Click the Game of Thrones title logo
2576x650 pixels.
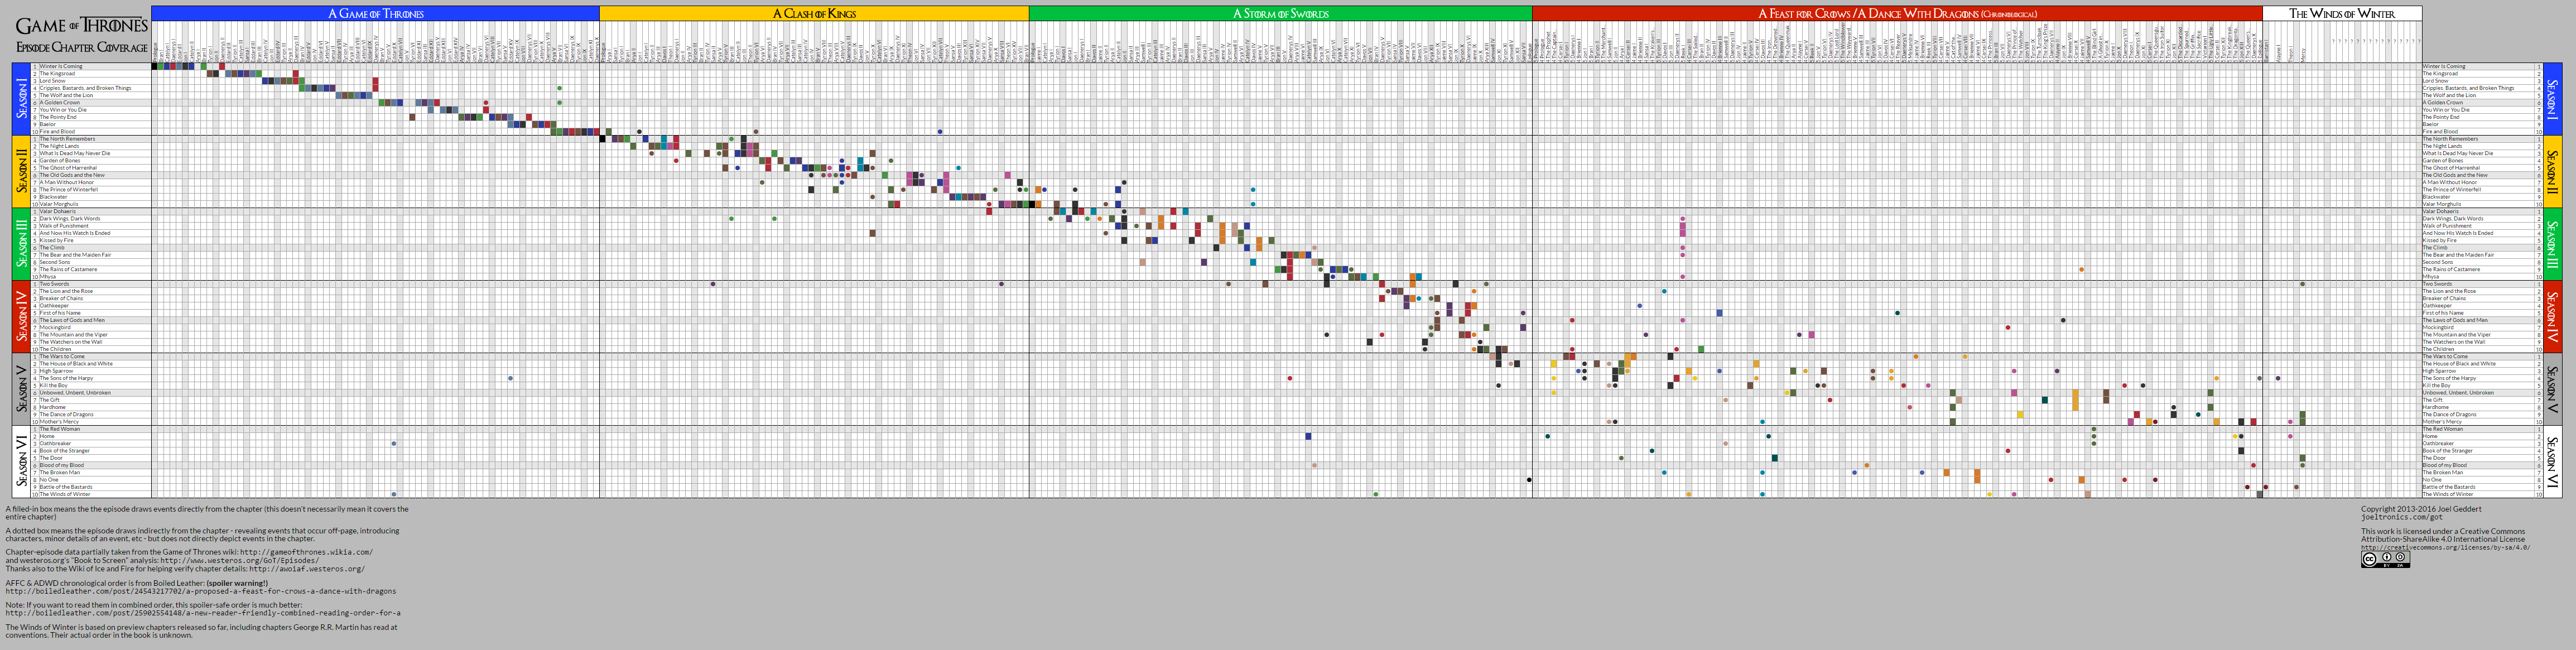(x=81, y=25)
